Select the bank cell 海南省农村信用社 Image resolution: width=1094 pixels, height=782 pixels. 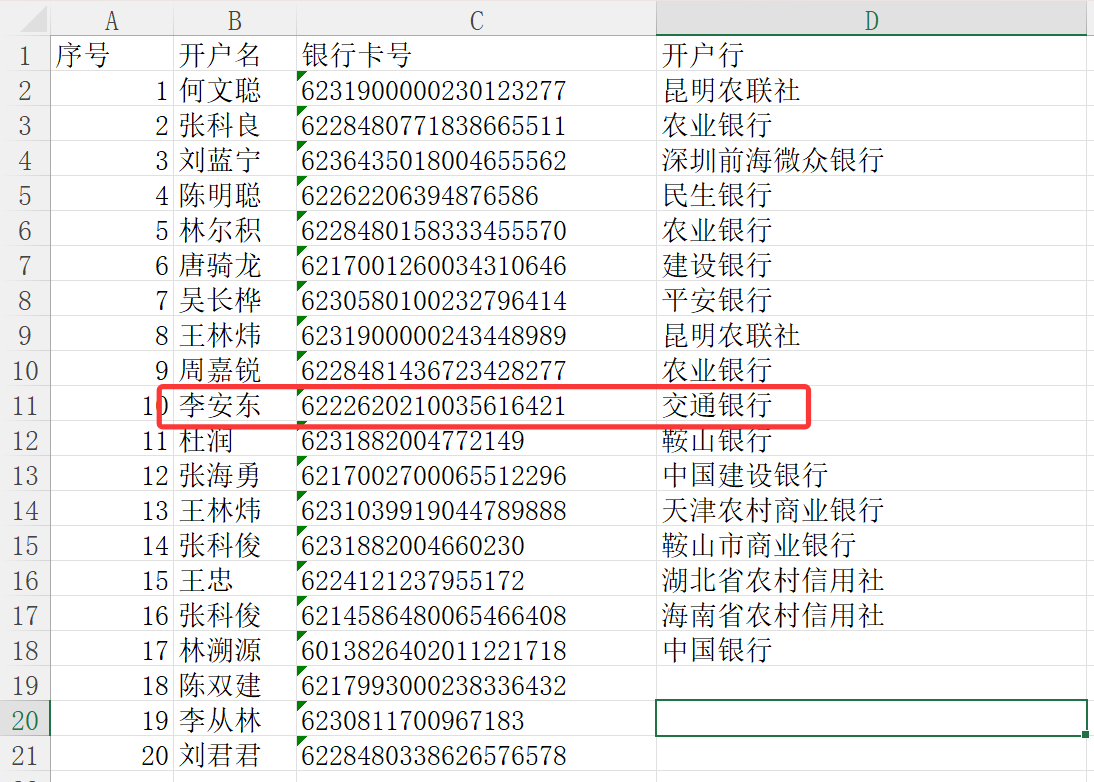tap(871, 615)
